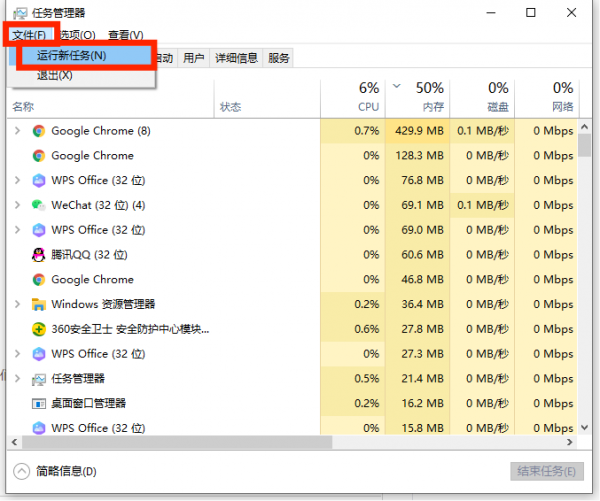Viewport: 600px width, 501px height.
Task: Switch to the 用户 tab
Action: [x=193, y=58]
